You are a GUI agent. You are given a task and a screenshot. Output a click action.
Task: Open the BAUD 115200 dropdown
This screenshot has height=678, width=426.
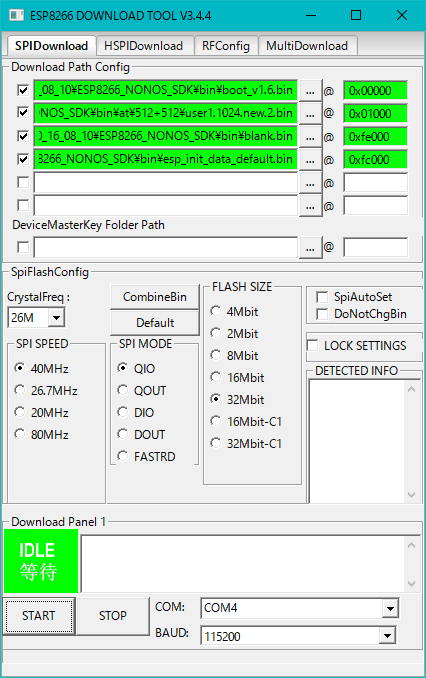[x=387, y=636]
